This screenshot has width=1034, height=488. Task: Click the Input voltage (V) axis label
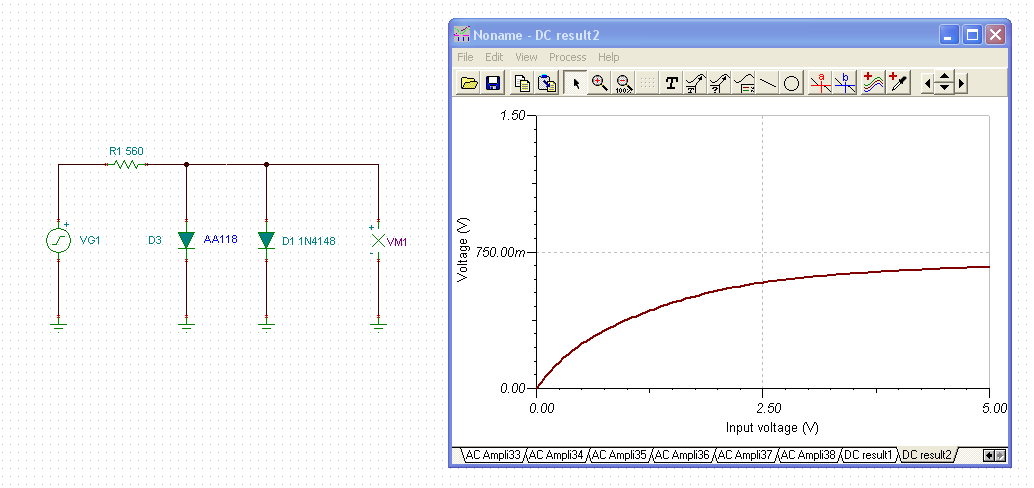772,427
